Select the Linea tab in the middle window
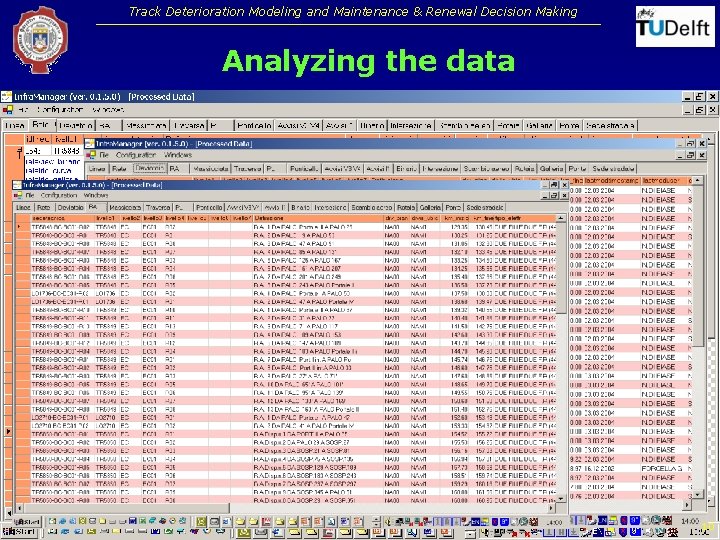Viewport: 720px width, 540px height. [x=97, y=169]
